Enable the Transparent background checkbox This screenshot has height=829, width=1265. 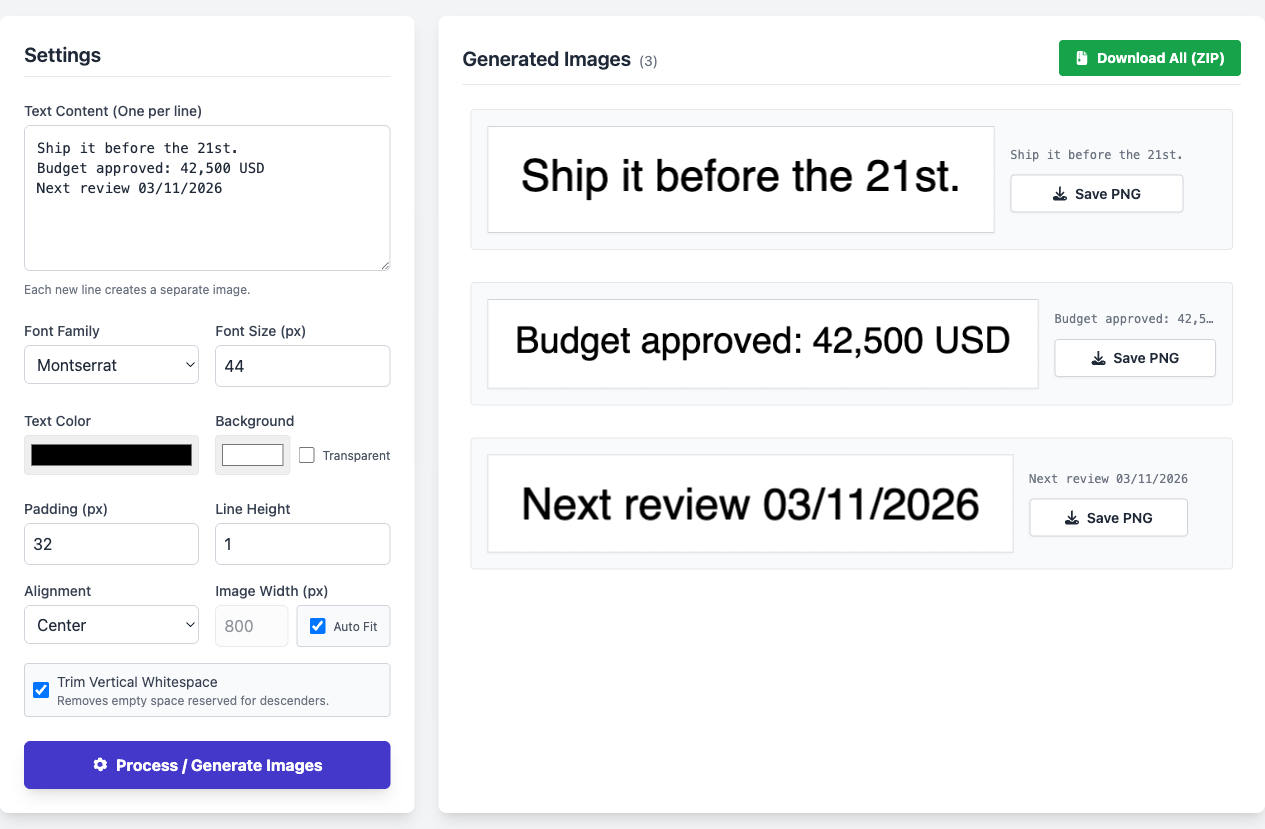tap(307, 455)
